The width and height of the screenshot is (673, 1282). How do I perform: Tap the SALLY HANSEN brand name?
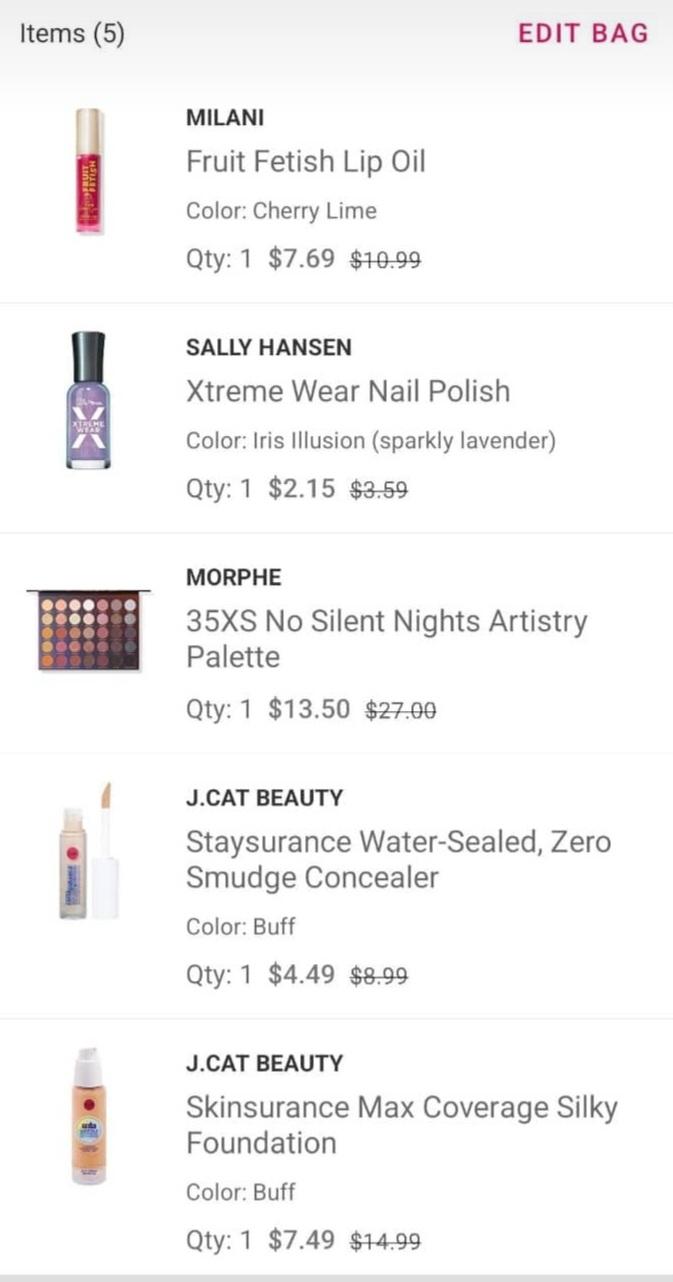click(x=268, y=347)
